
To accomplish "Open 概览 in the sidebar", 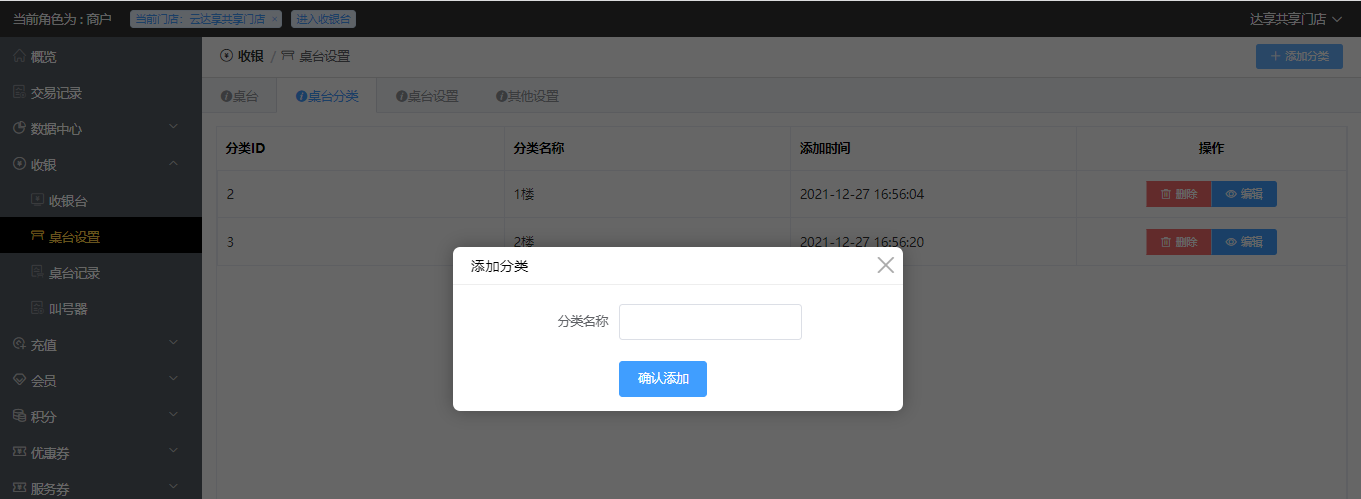I will (101, 56).
